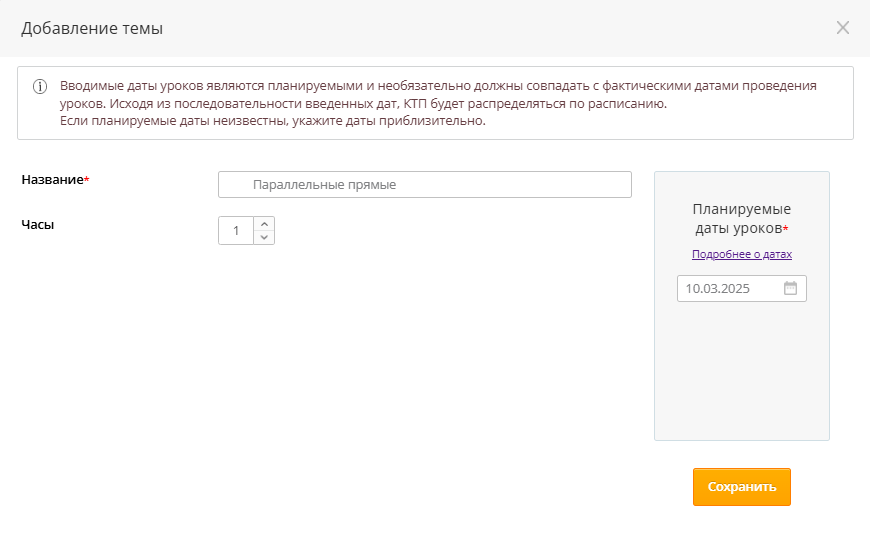Click the Часы field label
870x541 pixels.
[x=38, y=224]
